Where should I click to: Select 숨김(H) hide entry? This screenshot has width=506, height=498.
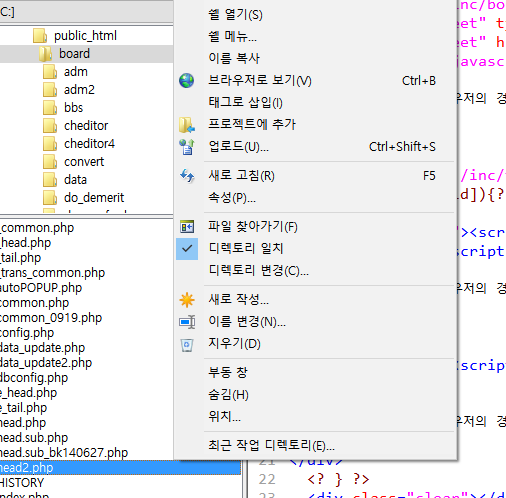(228, 395)
